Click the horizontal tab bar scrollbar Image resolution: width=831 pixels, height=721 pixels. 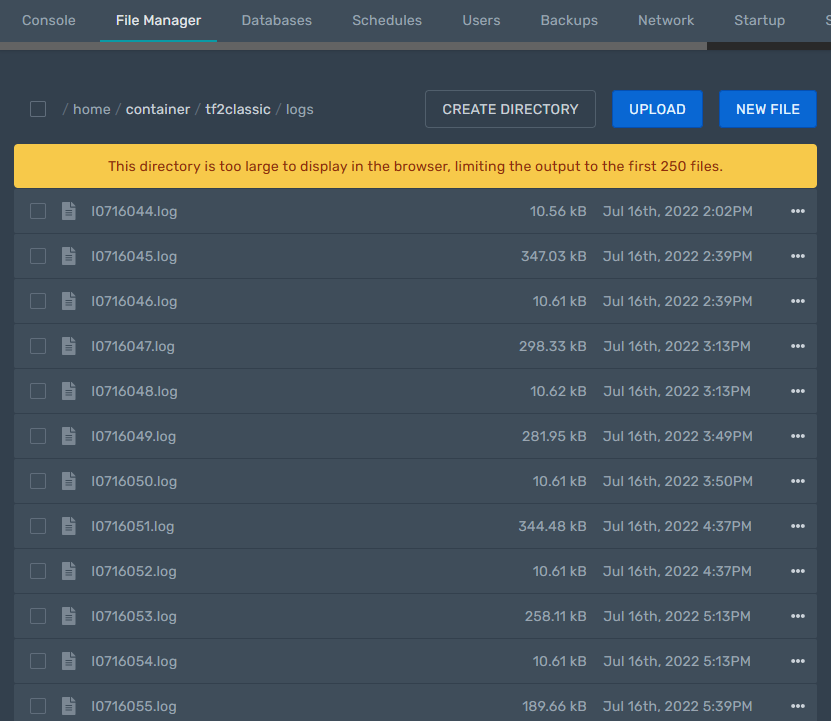pos(353,46)
